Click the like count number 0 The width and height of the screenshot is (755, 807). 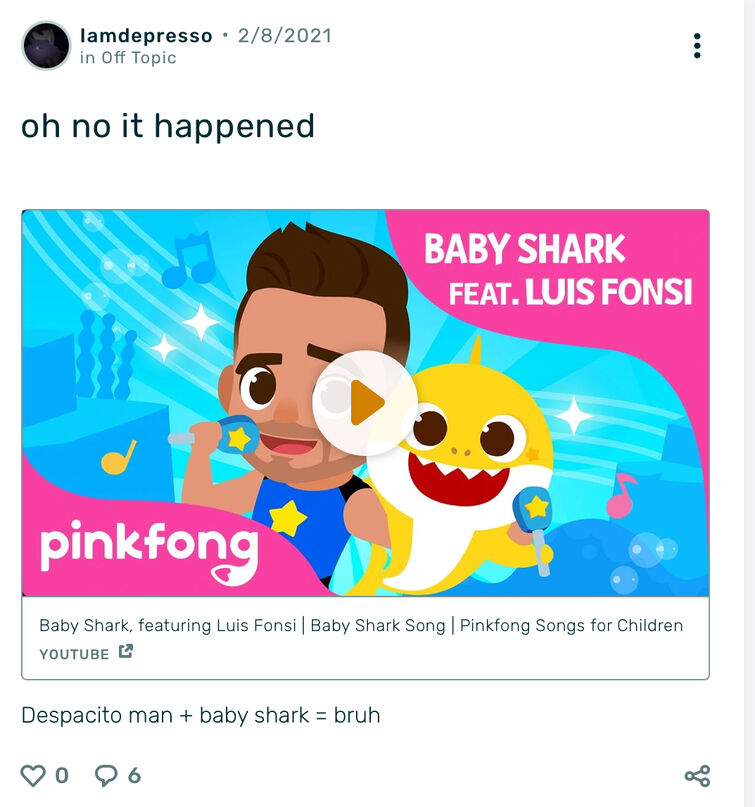(x=62, y=776)
